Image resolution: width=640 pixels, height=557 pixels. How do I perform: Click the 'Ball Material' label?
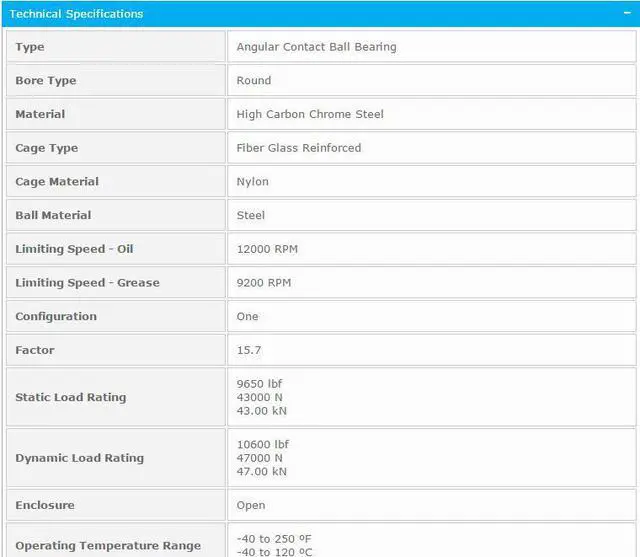tap(53, 215)
